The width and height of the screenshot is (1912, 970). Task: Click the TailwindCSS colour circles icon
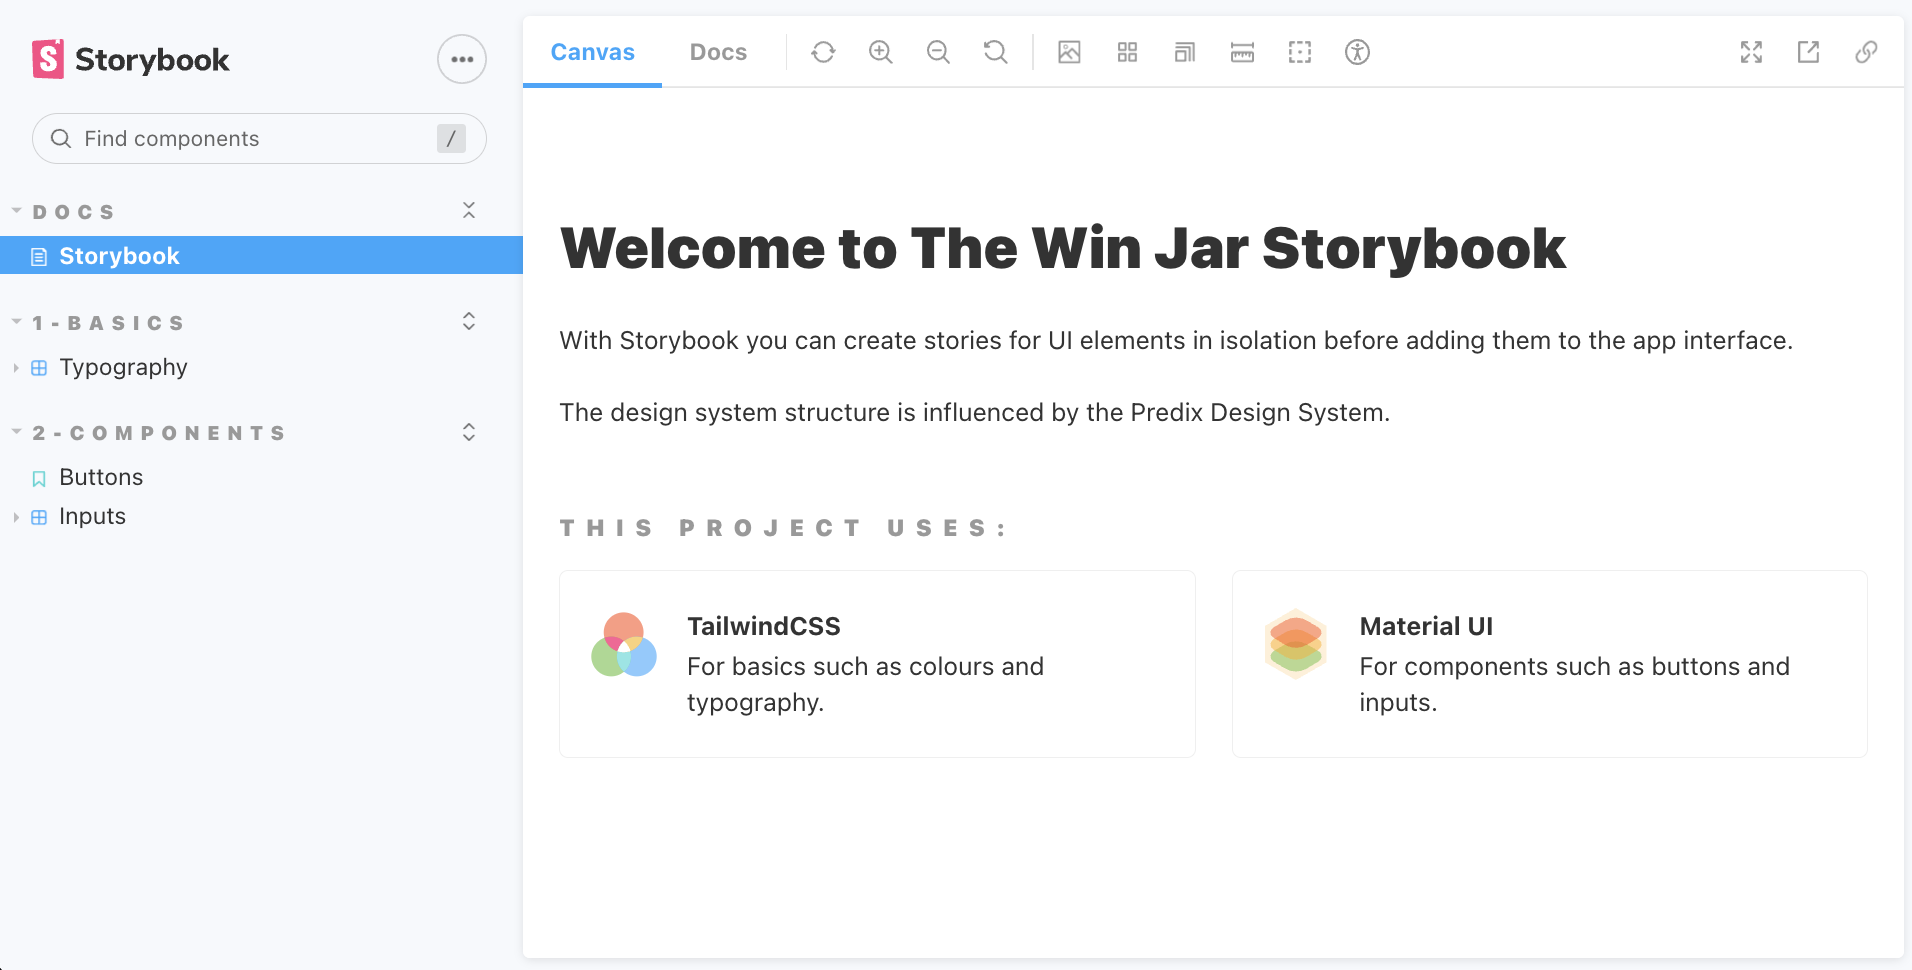624,645
